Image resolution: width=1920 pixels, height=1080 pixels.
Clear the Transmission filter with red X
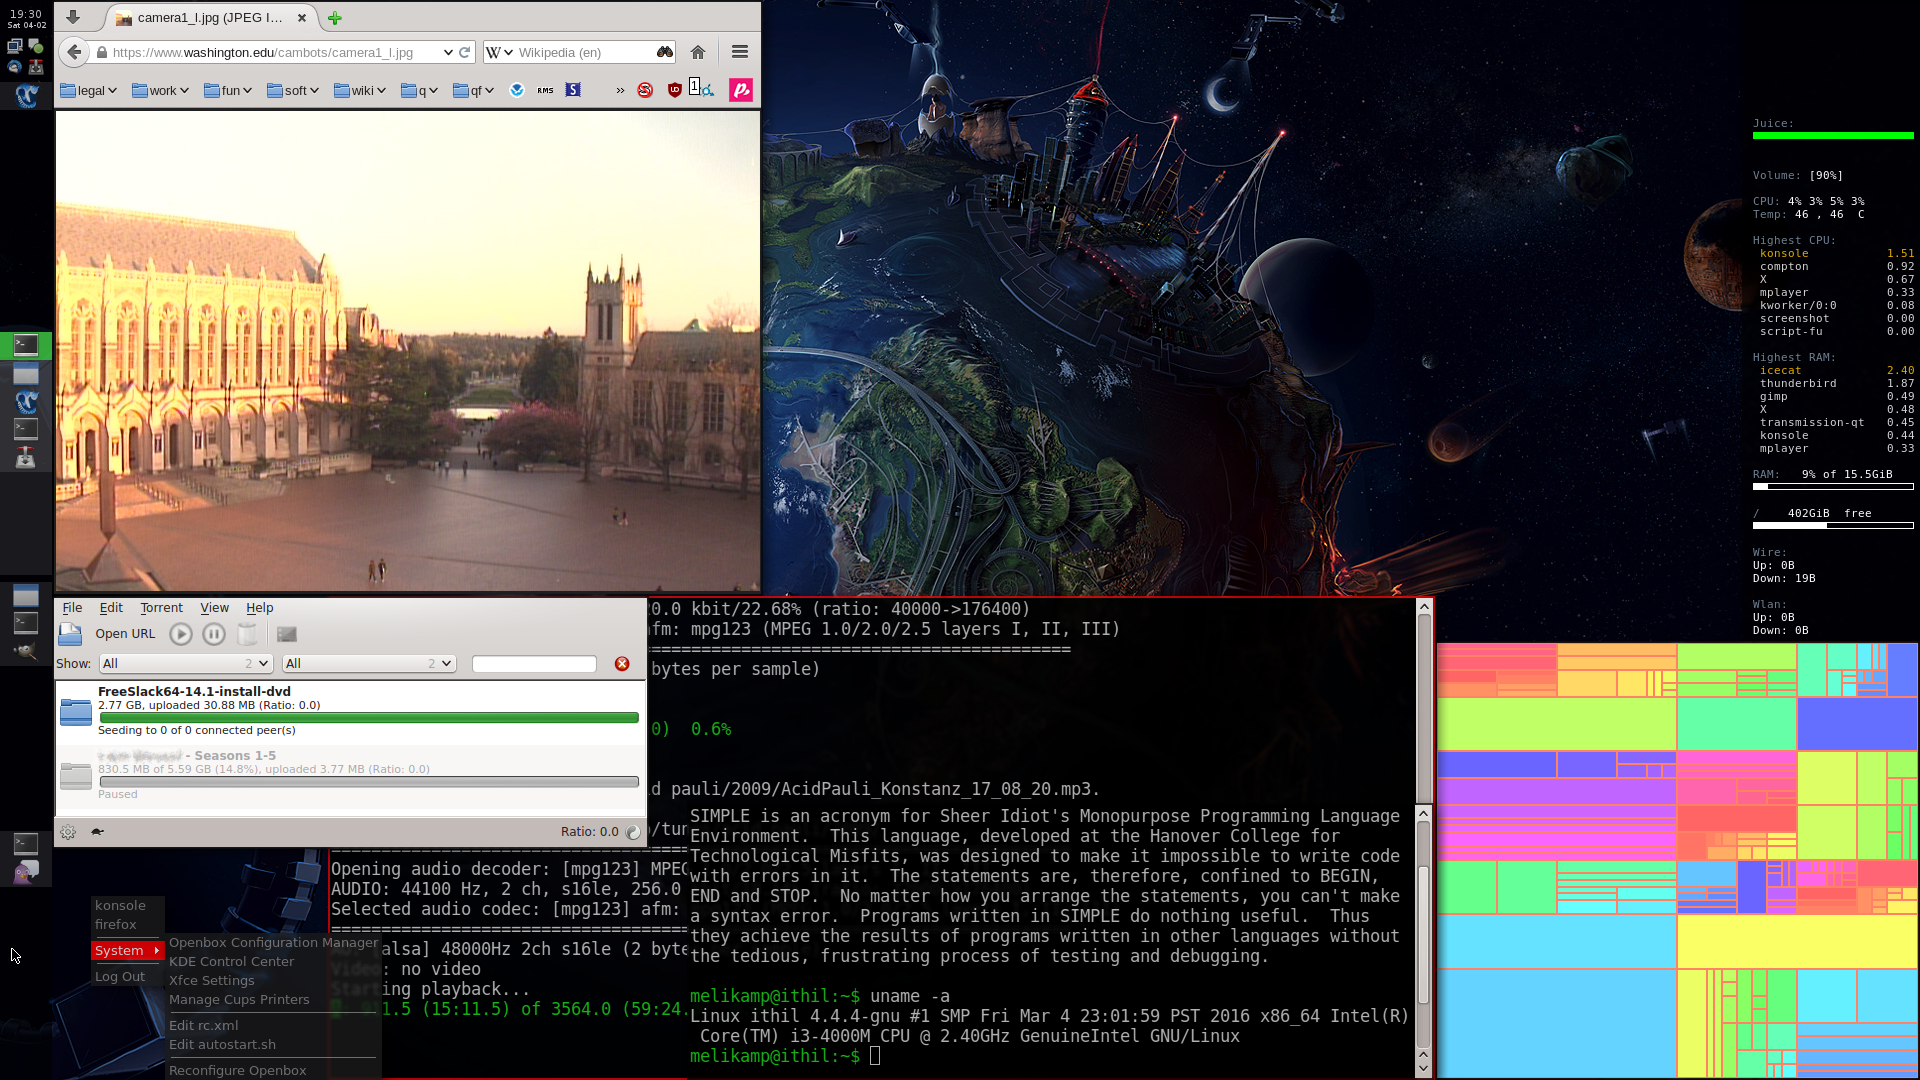coord(622,664)
